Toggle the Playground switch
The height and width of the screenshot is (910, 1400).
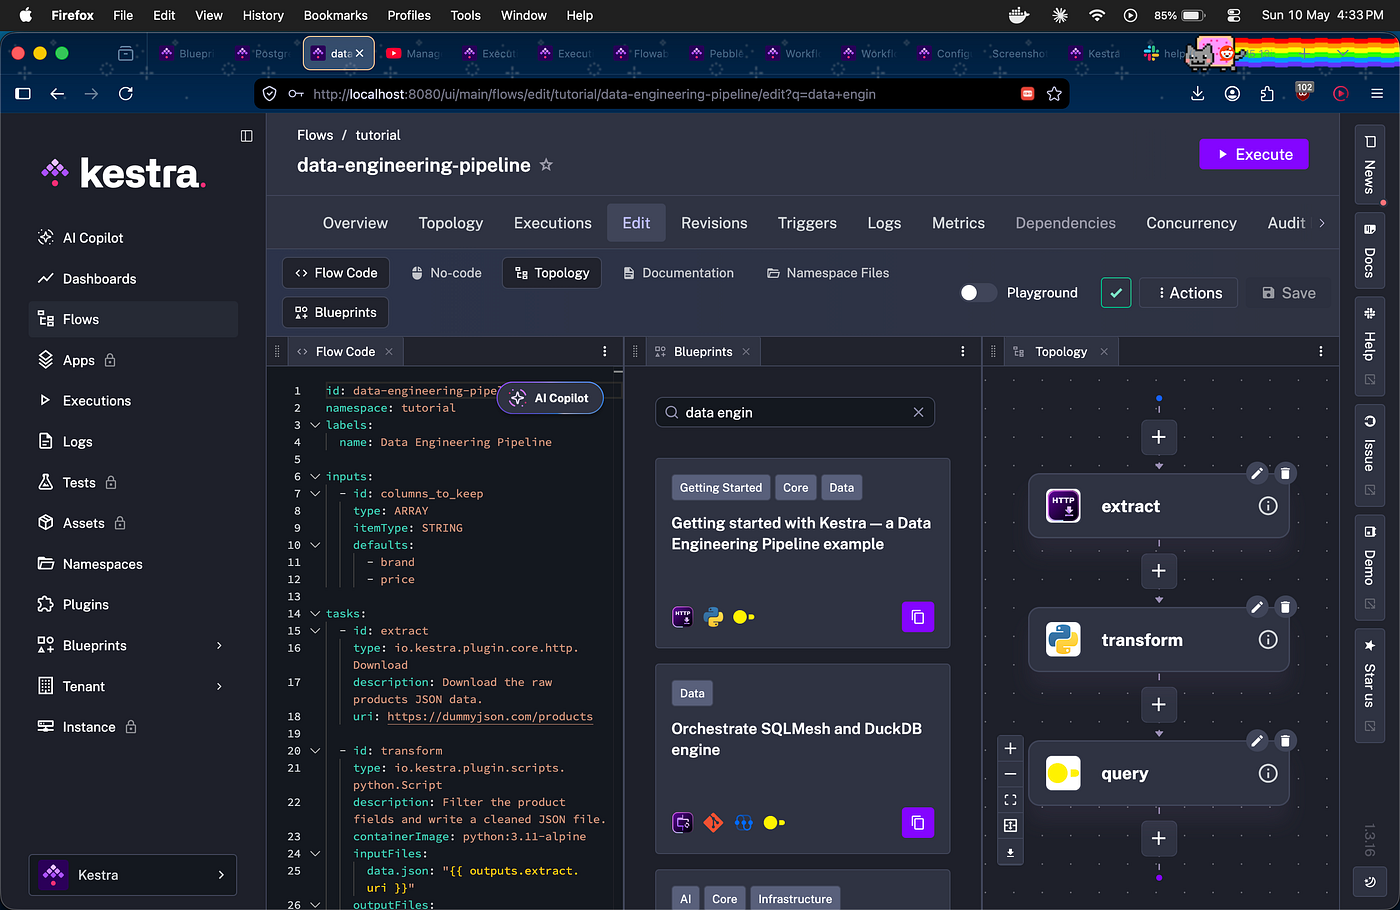[978, 293]
